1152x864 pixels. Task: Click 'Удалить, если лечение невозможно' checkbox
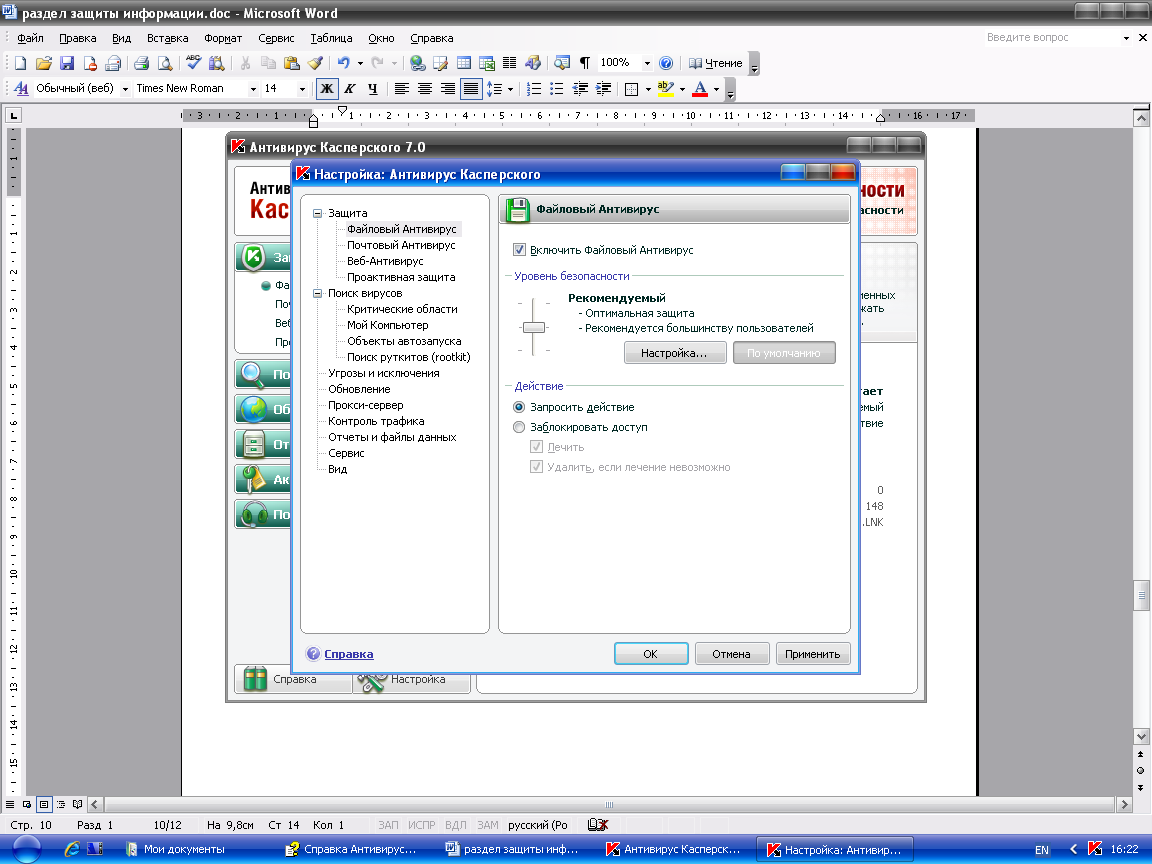[536, 467]
